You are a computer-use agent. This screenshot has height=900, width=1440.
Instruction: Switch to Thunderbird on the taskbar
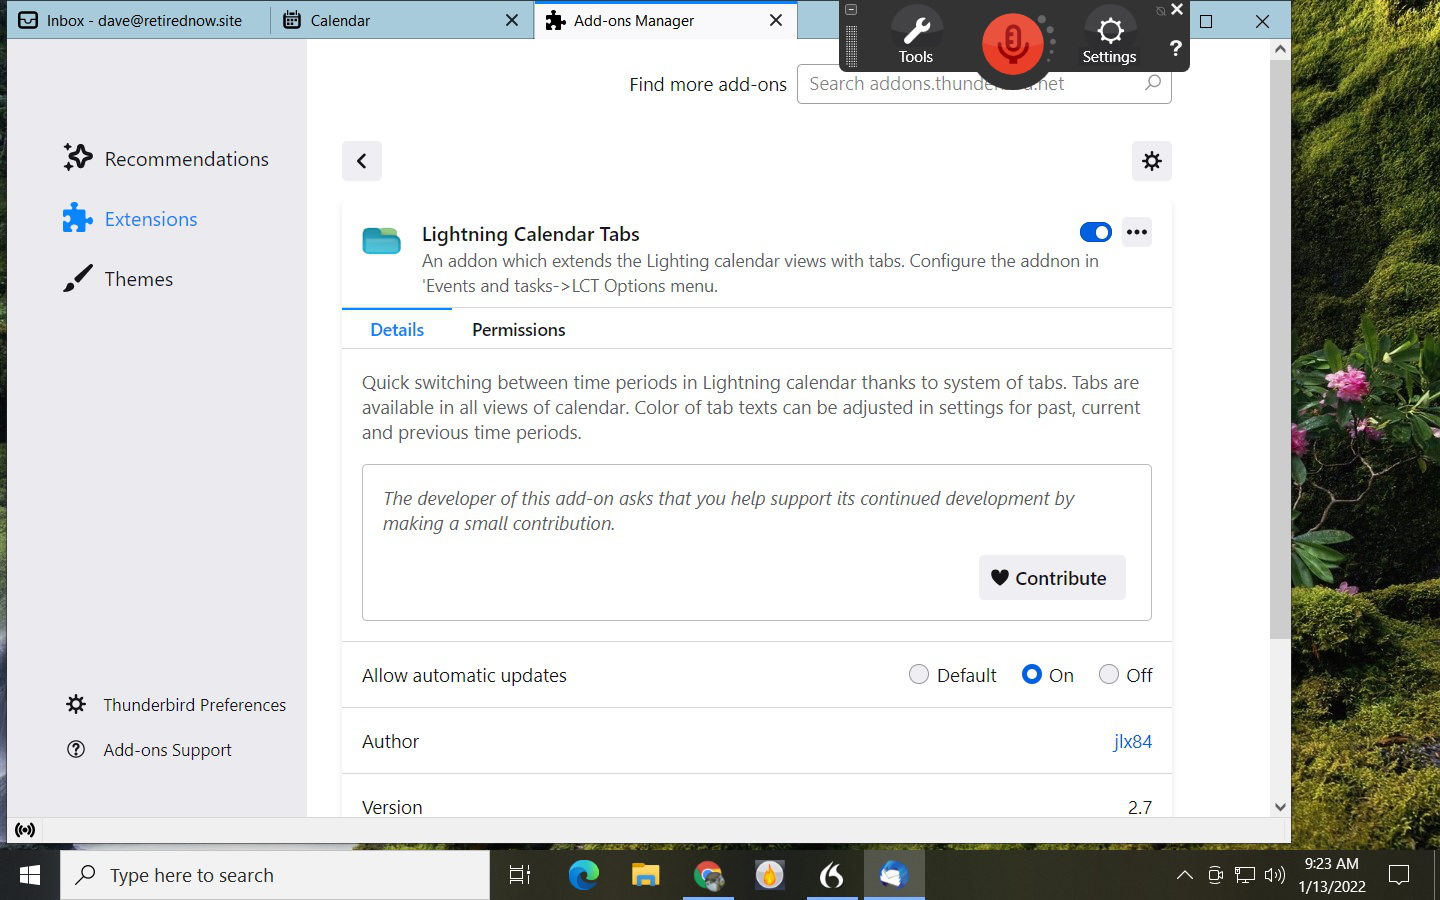pos(894,876)
